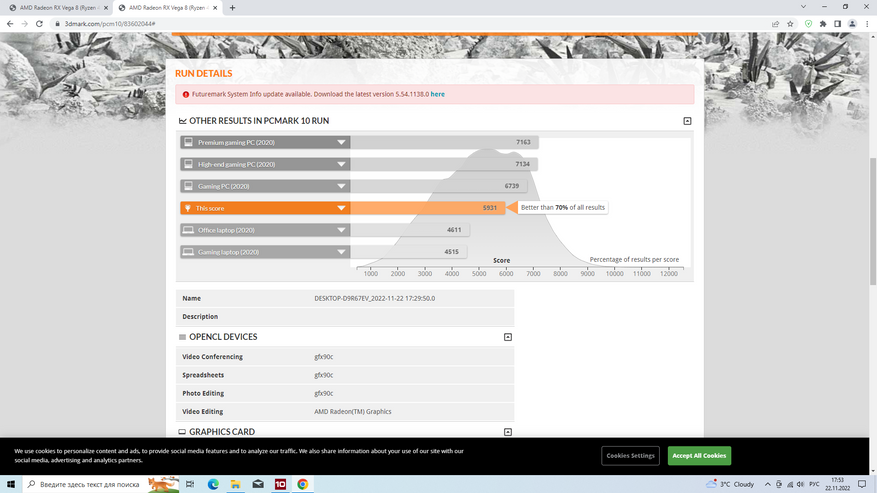Select the run name DESKTOP-D9R67EV text
This screenshot has width=877, height=493.
click(375, 298)
